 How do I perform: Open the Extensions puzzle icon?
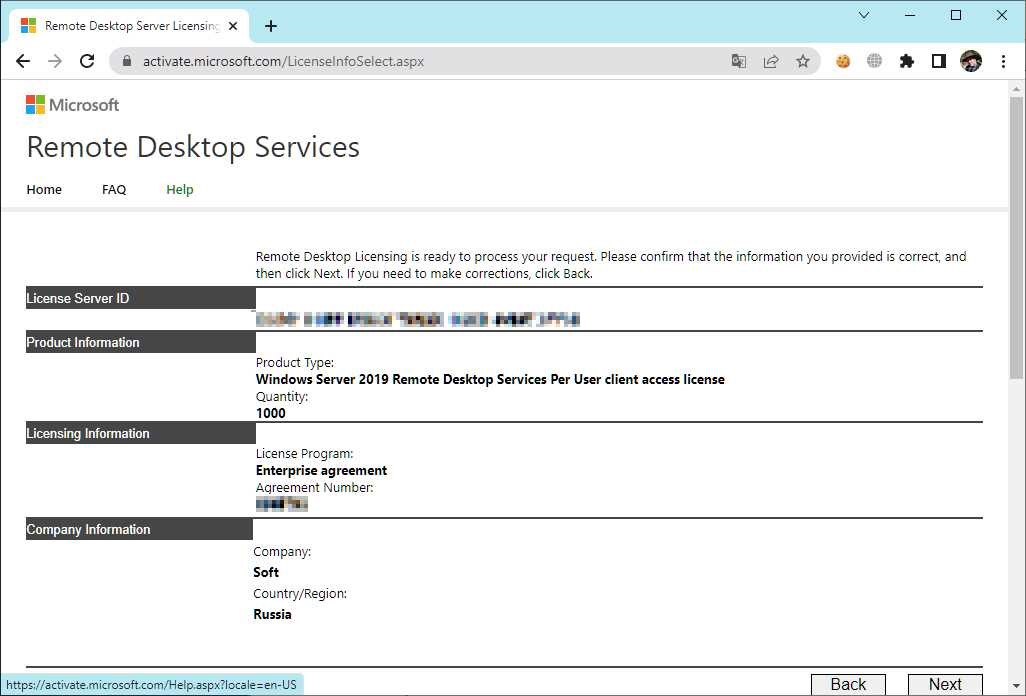pos(906,61)
